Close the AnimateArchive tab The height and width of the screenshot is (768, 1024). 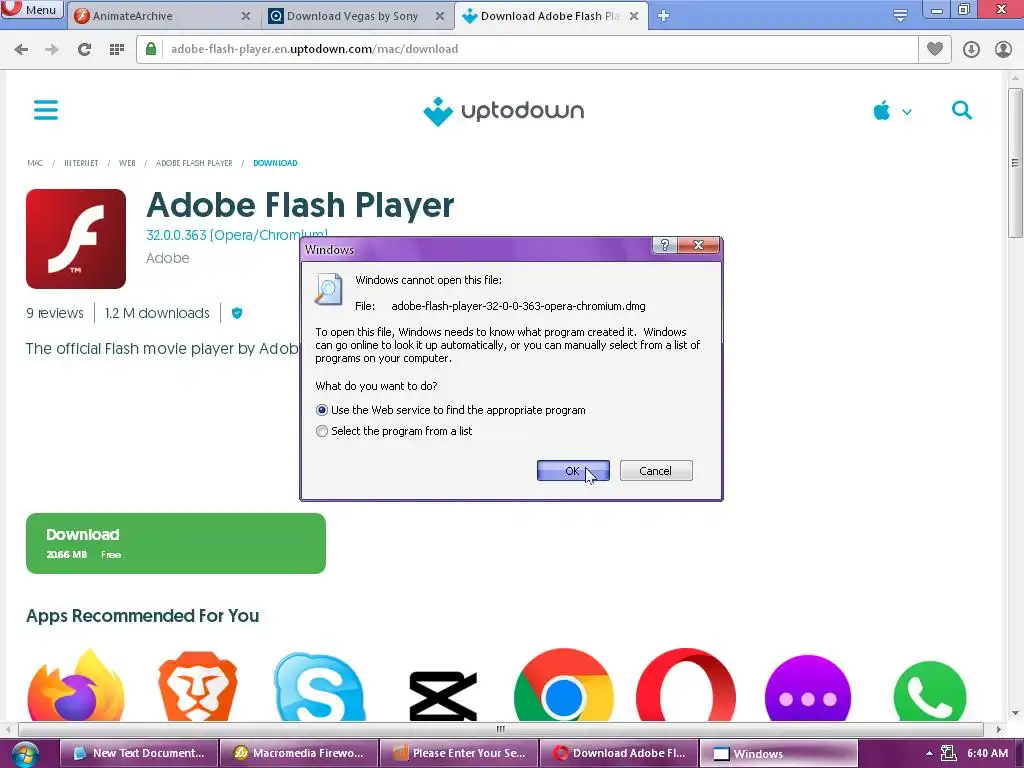pos(246,16)
